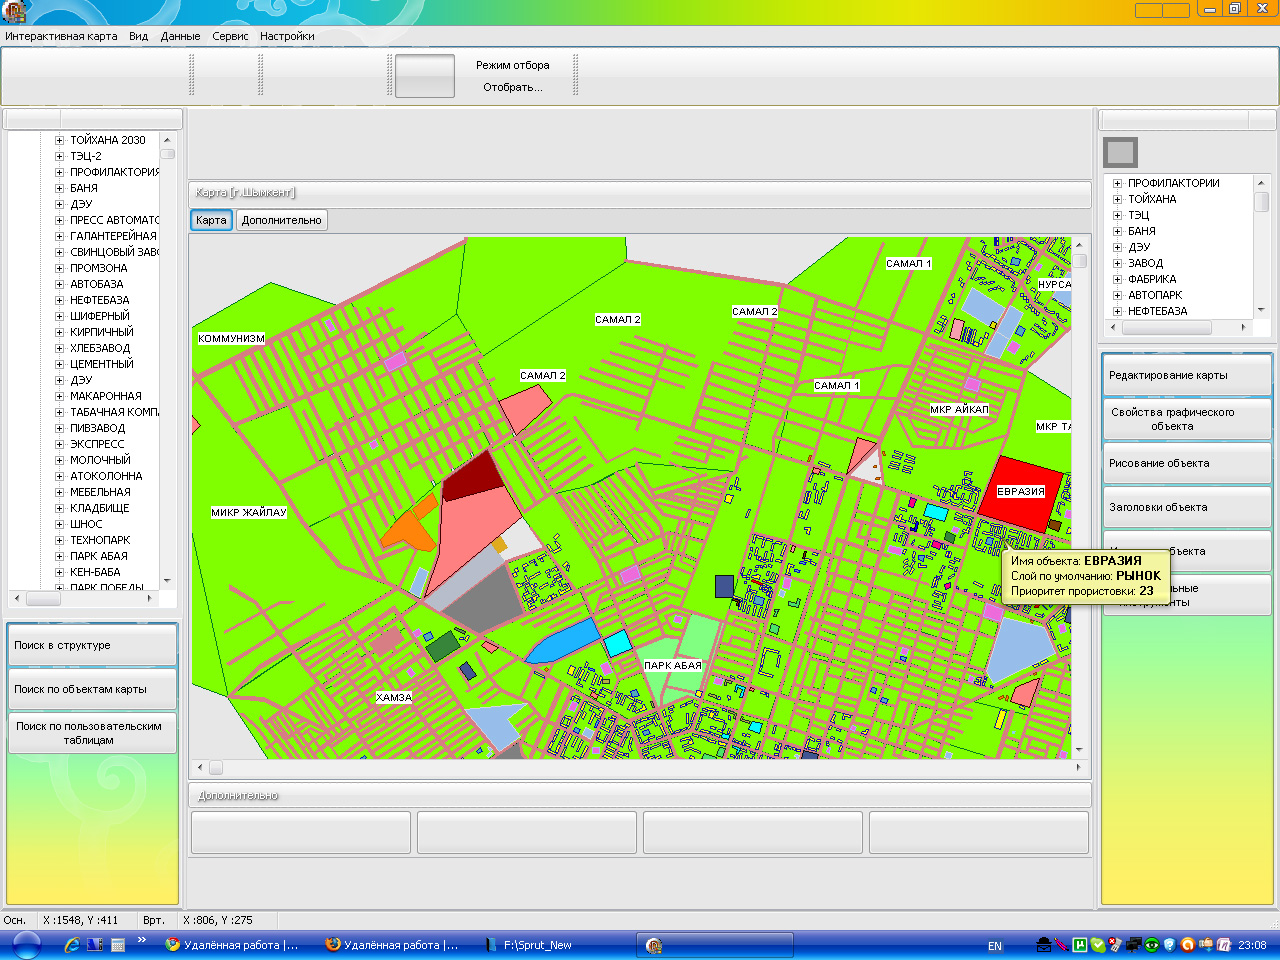Click Отобрать... in the toolbar
1280x960 pixels.
(x=512, y=87)
